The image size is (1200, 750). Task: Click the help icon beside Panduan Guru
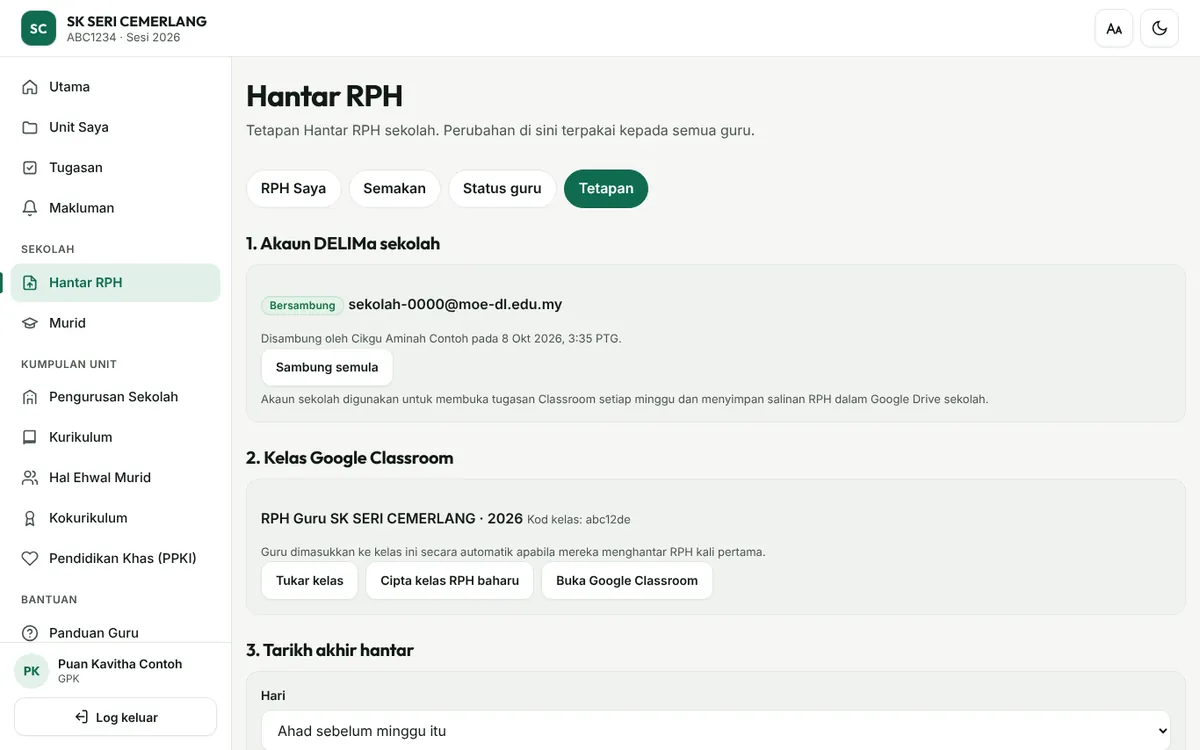point(30,633)
